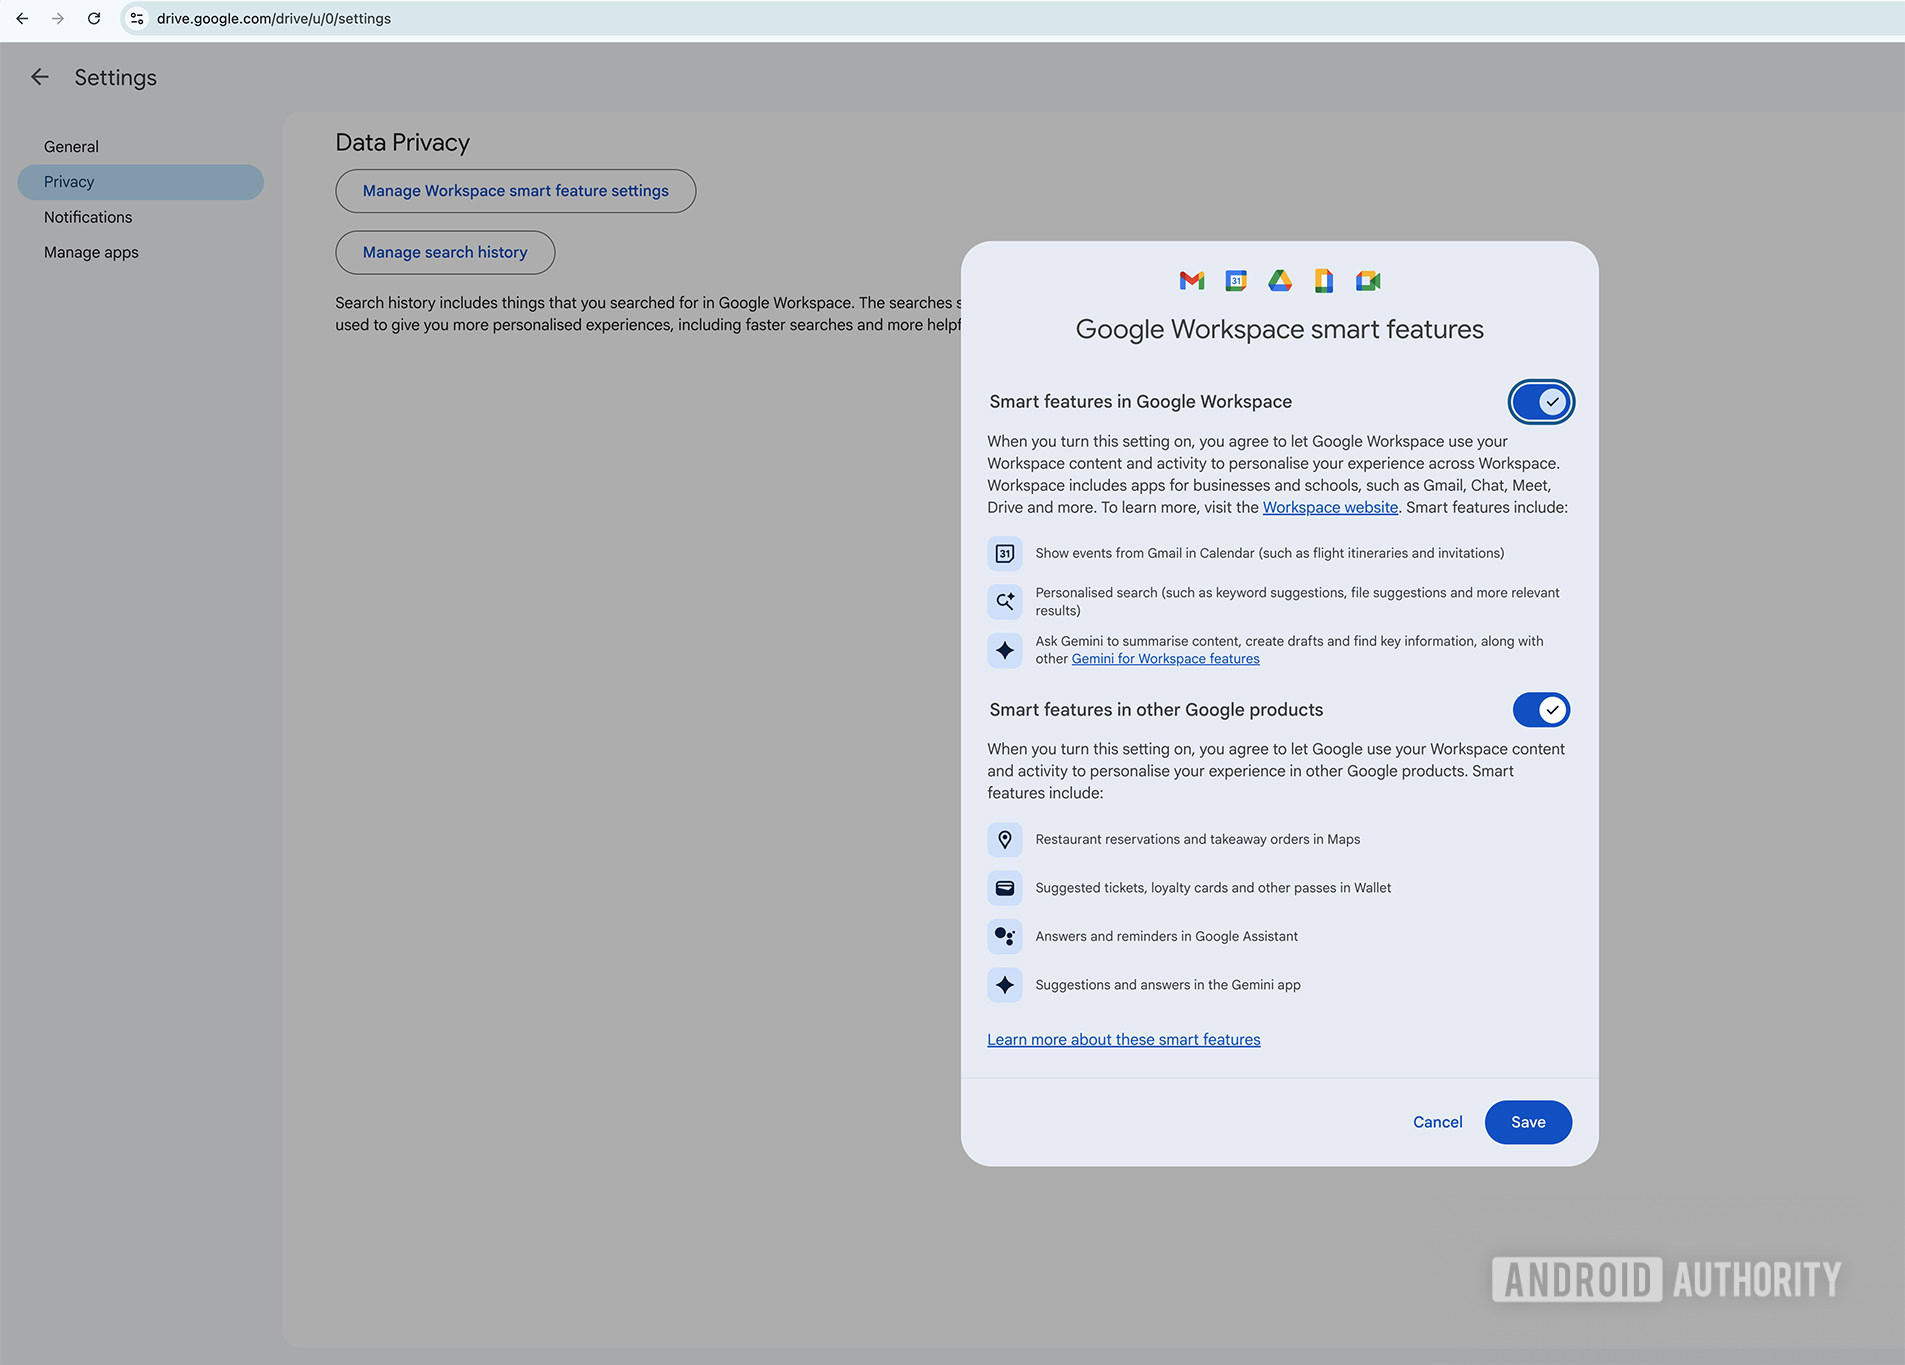
Task: Click the Wallet icon next to suggested tickets
Action: pos(1005,887)
